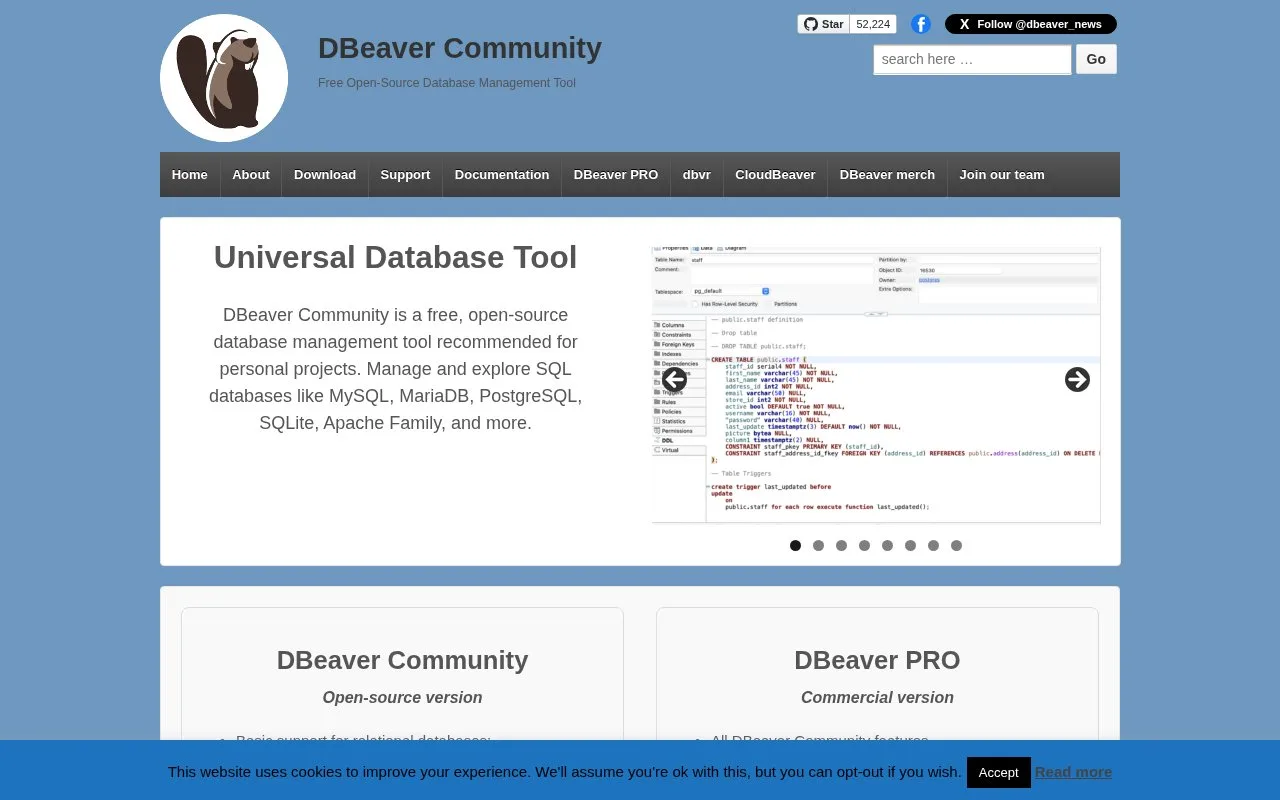Open the DBeaver Facebook page icon
The image size is (1280, 800).
(x=921, y=24)
